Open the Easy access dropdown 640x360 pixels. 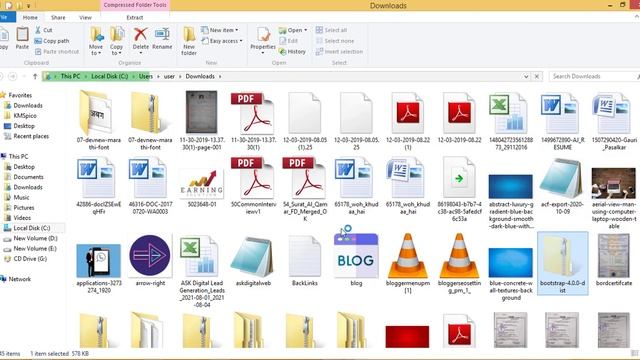click(222, 41)
